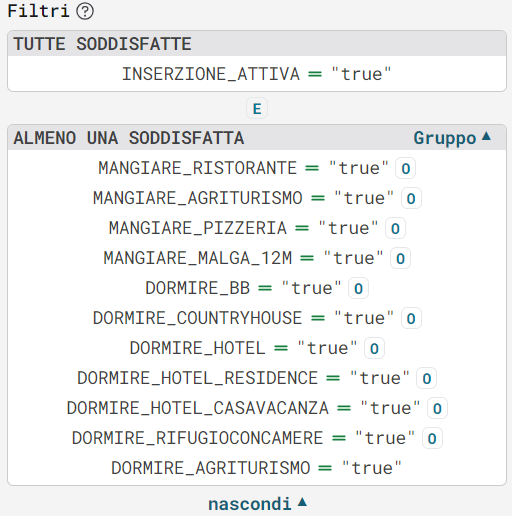Image resolution: width=512 pixels, height=516 pixels.
Task: Click the O badge next to MANGIARE_MALGA_12M
Action: [x=400, y=258]
